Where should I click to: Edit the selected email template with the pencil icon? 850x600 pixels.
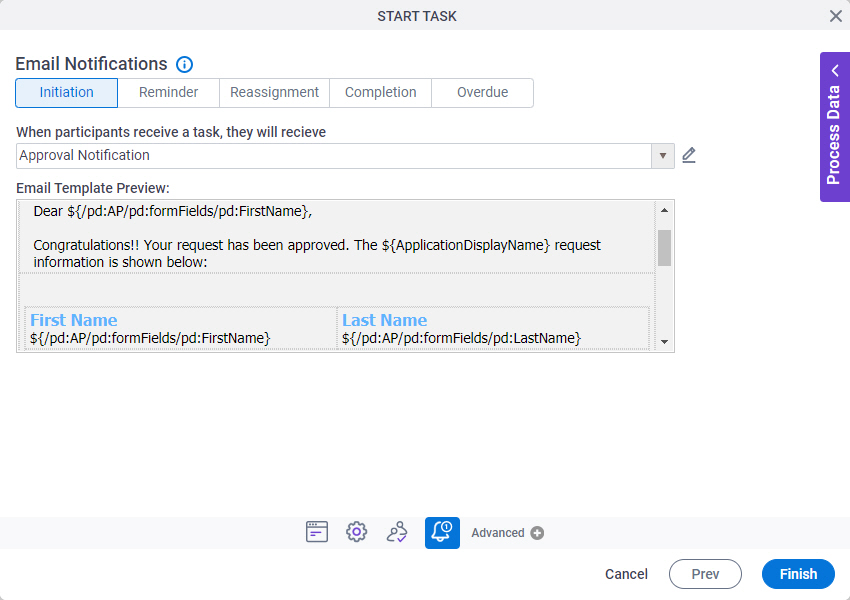[688, 156]
